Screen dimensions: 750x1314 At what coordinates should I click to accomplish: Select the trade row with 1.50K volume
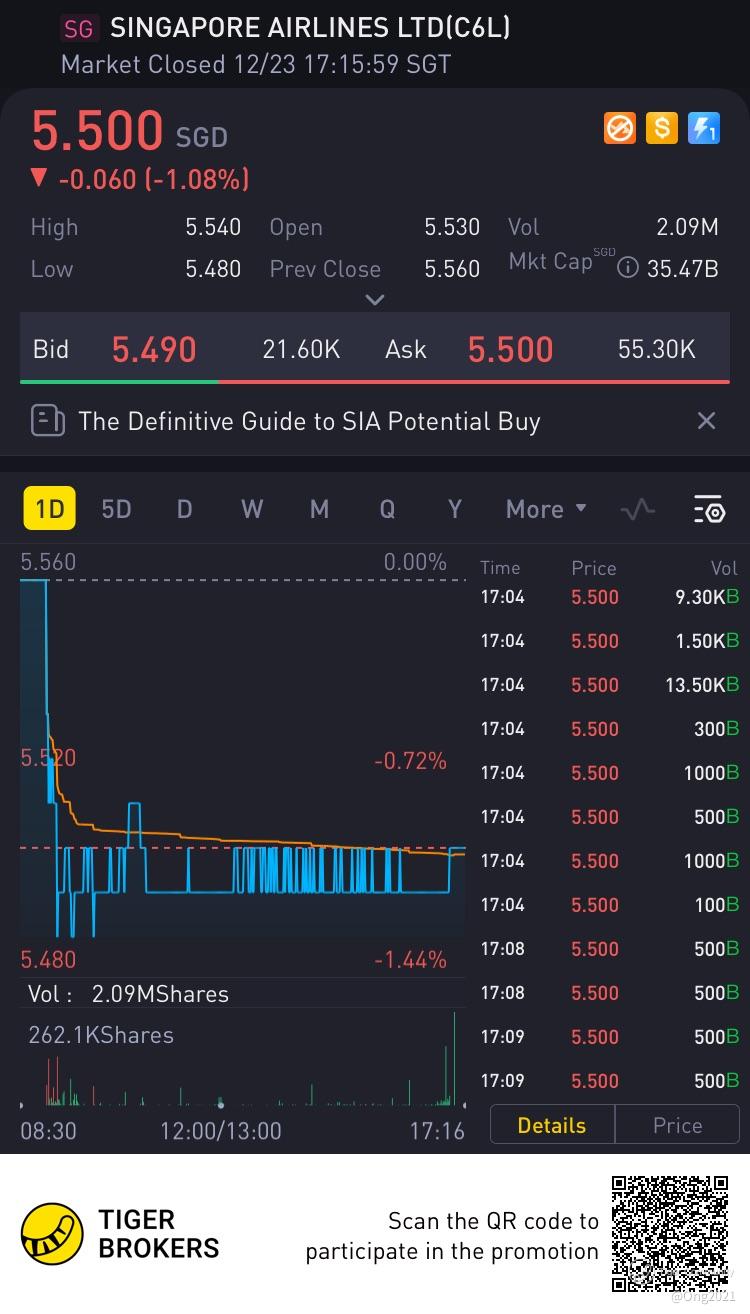[x=610, y=641]
